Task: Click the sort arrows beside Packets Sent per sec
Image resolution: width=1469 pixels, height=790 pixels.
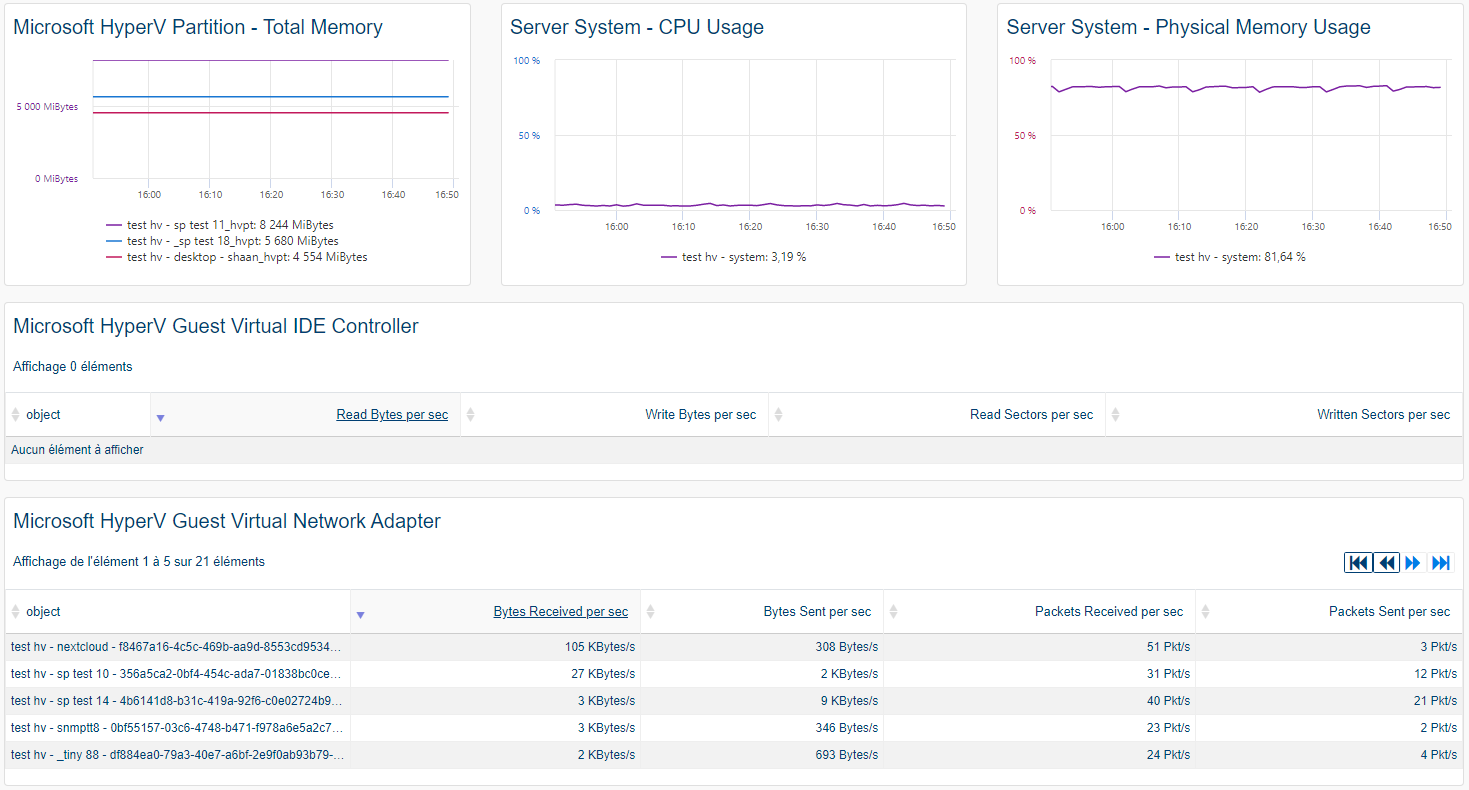Action: click(1205, 611)
